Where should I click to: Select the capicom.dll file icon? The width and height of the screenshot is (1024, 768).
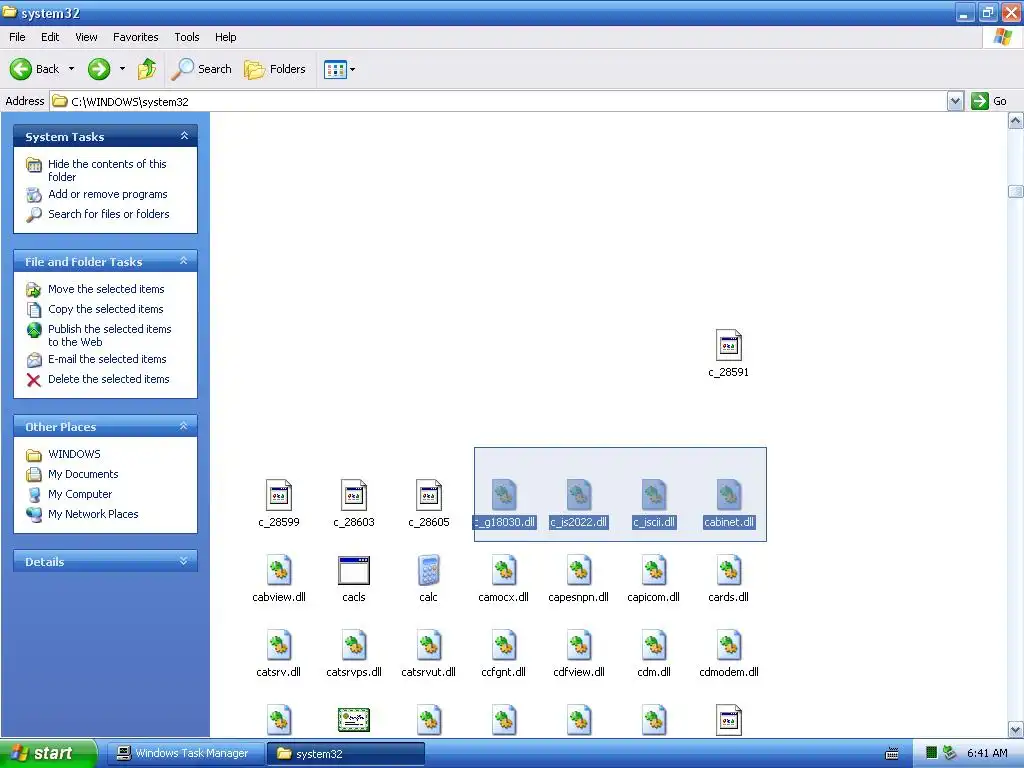pyautogui.click(x=654, y=571)
